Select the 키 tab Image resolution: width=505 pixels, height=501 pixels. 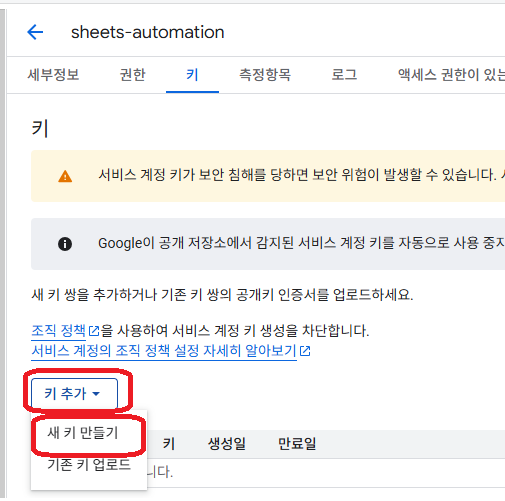pos(192,75)
